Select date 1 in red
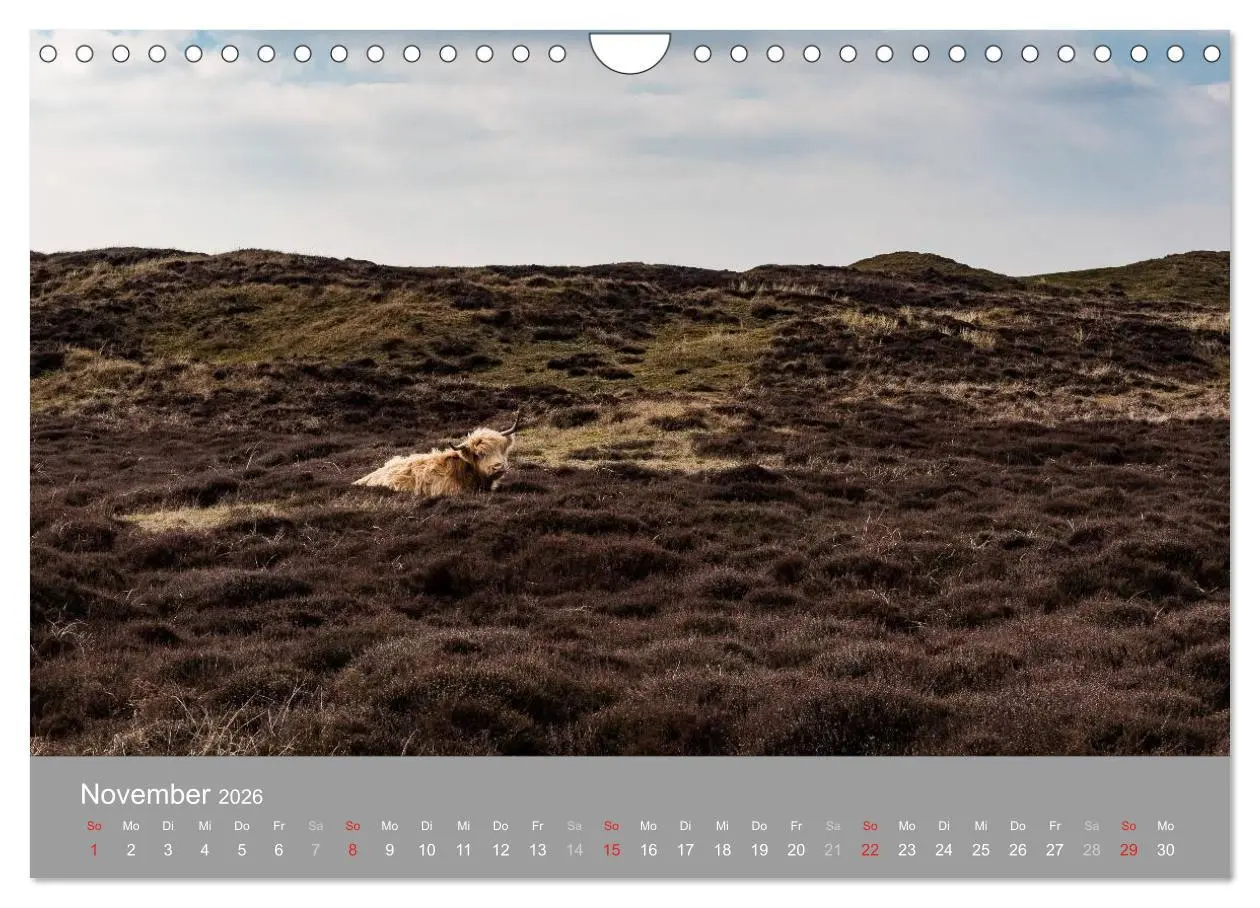The width and height of the screenshot is (1260, 908). coord(94,850)
